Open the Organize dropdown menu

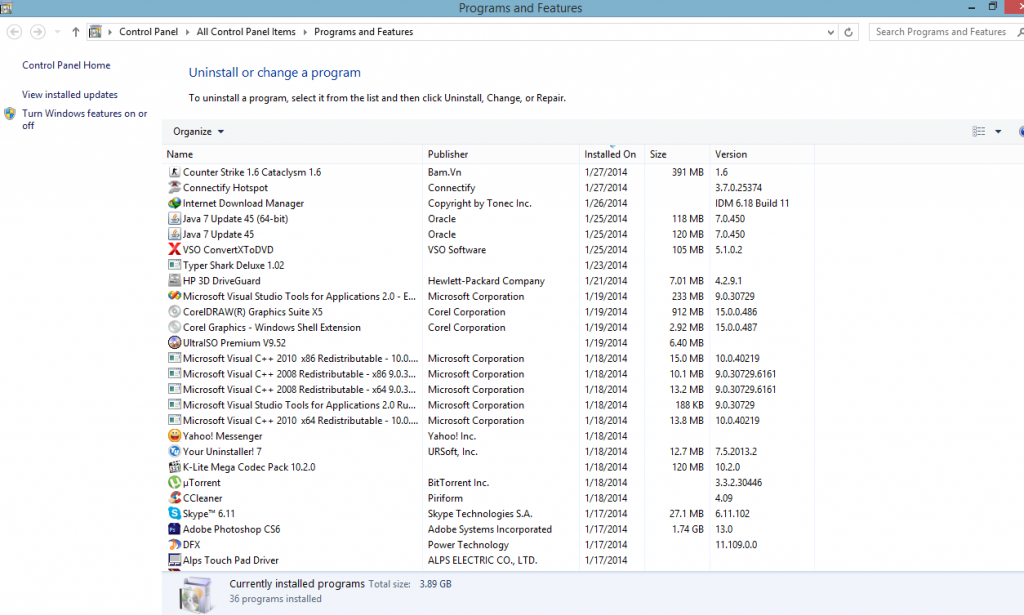199,131
